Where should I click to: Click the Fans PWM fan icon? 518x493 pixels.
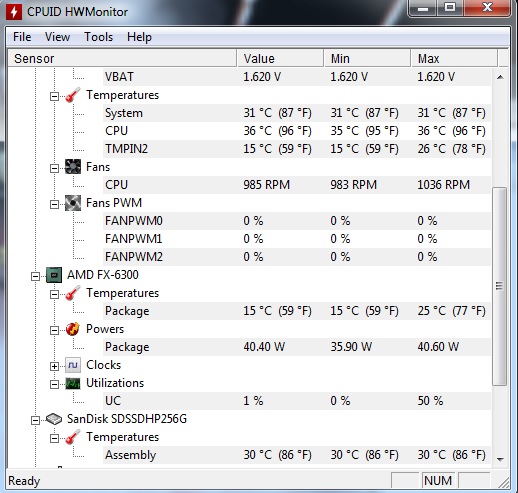click(x=73, y=203)
